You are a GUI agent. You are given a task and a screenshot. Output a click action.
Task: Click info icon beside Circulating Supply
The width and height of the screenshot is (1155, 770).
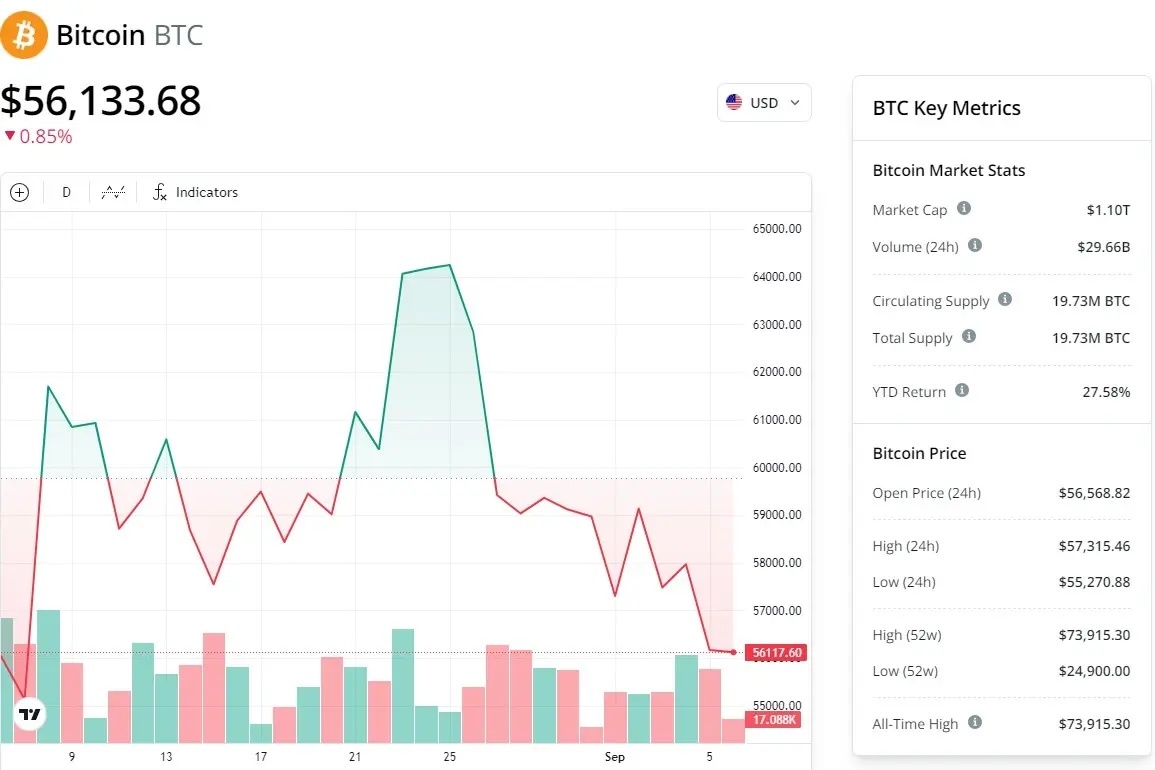click(x=1005, y=300)
